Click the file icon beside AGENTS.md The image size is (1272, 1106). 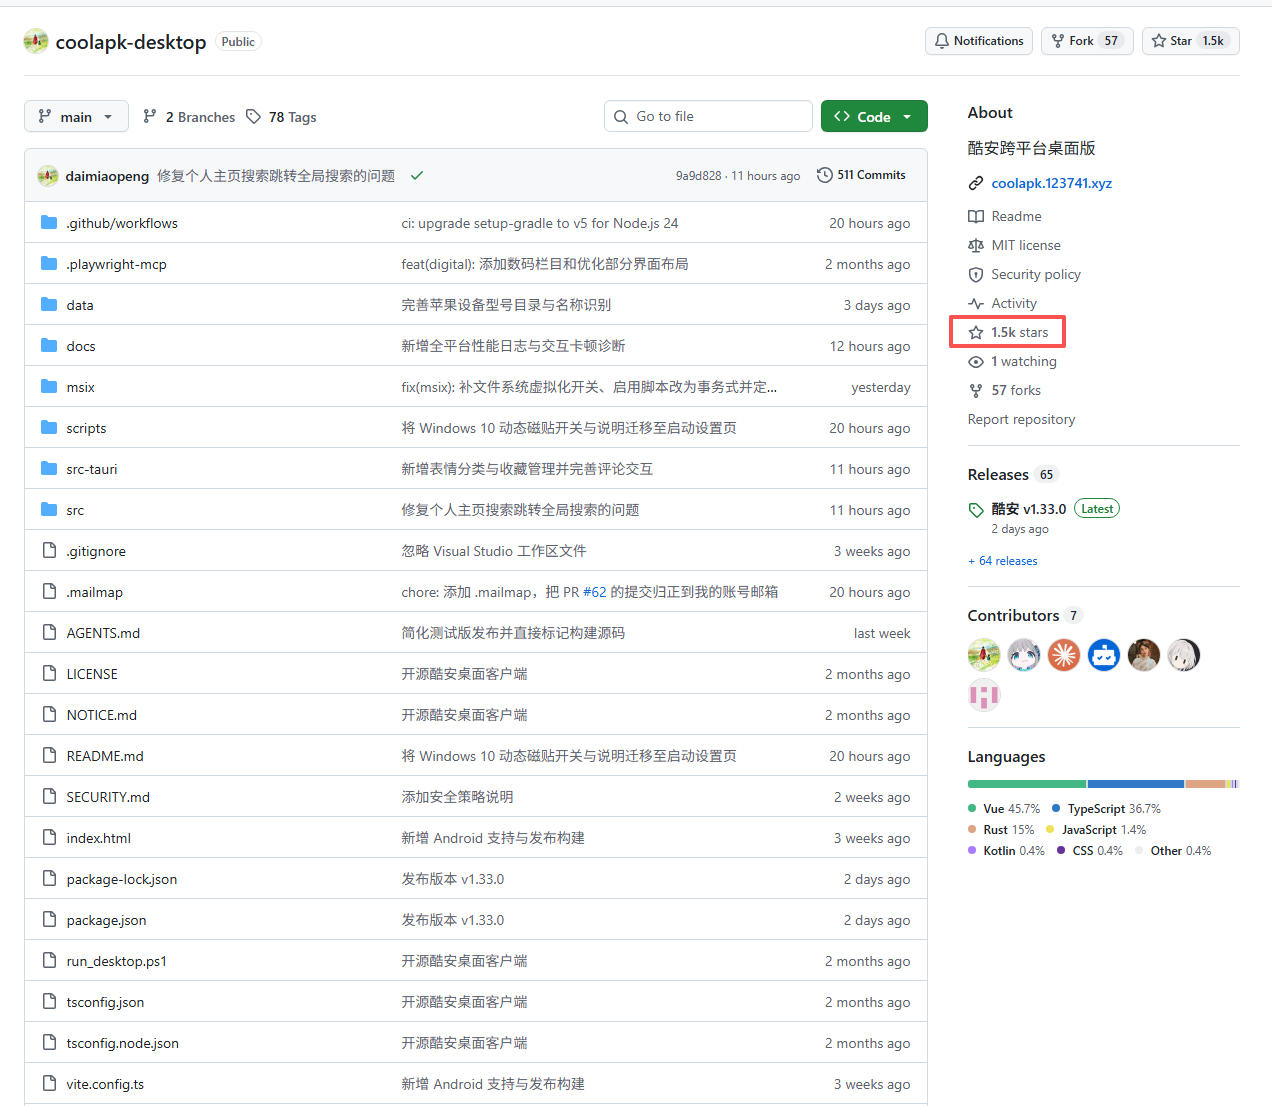coord(49,632)
